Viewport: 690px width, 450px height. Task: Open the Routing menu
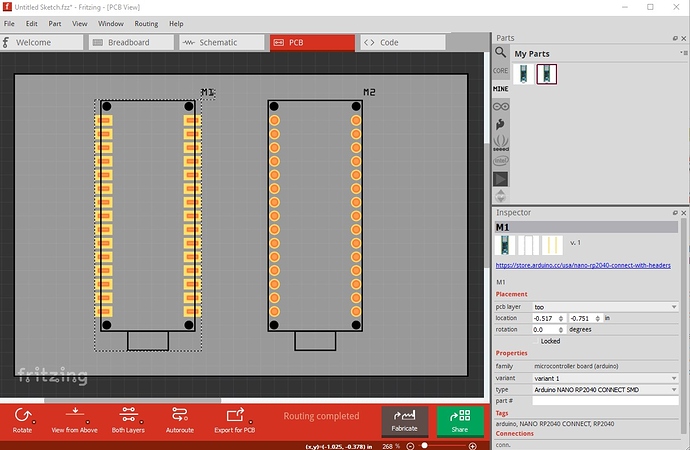pyautogui.click(x=146, y=24)
